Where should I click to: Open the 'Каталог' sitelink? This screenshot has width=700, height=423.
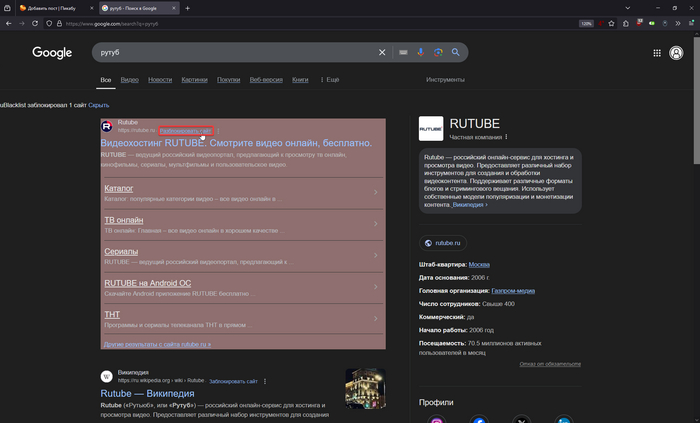coord(119,188)
